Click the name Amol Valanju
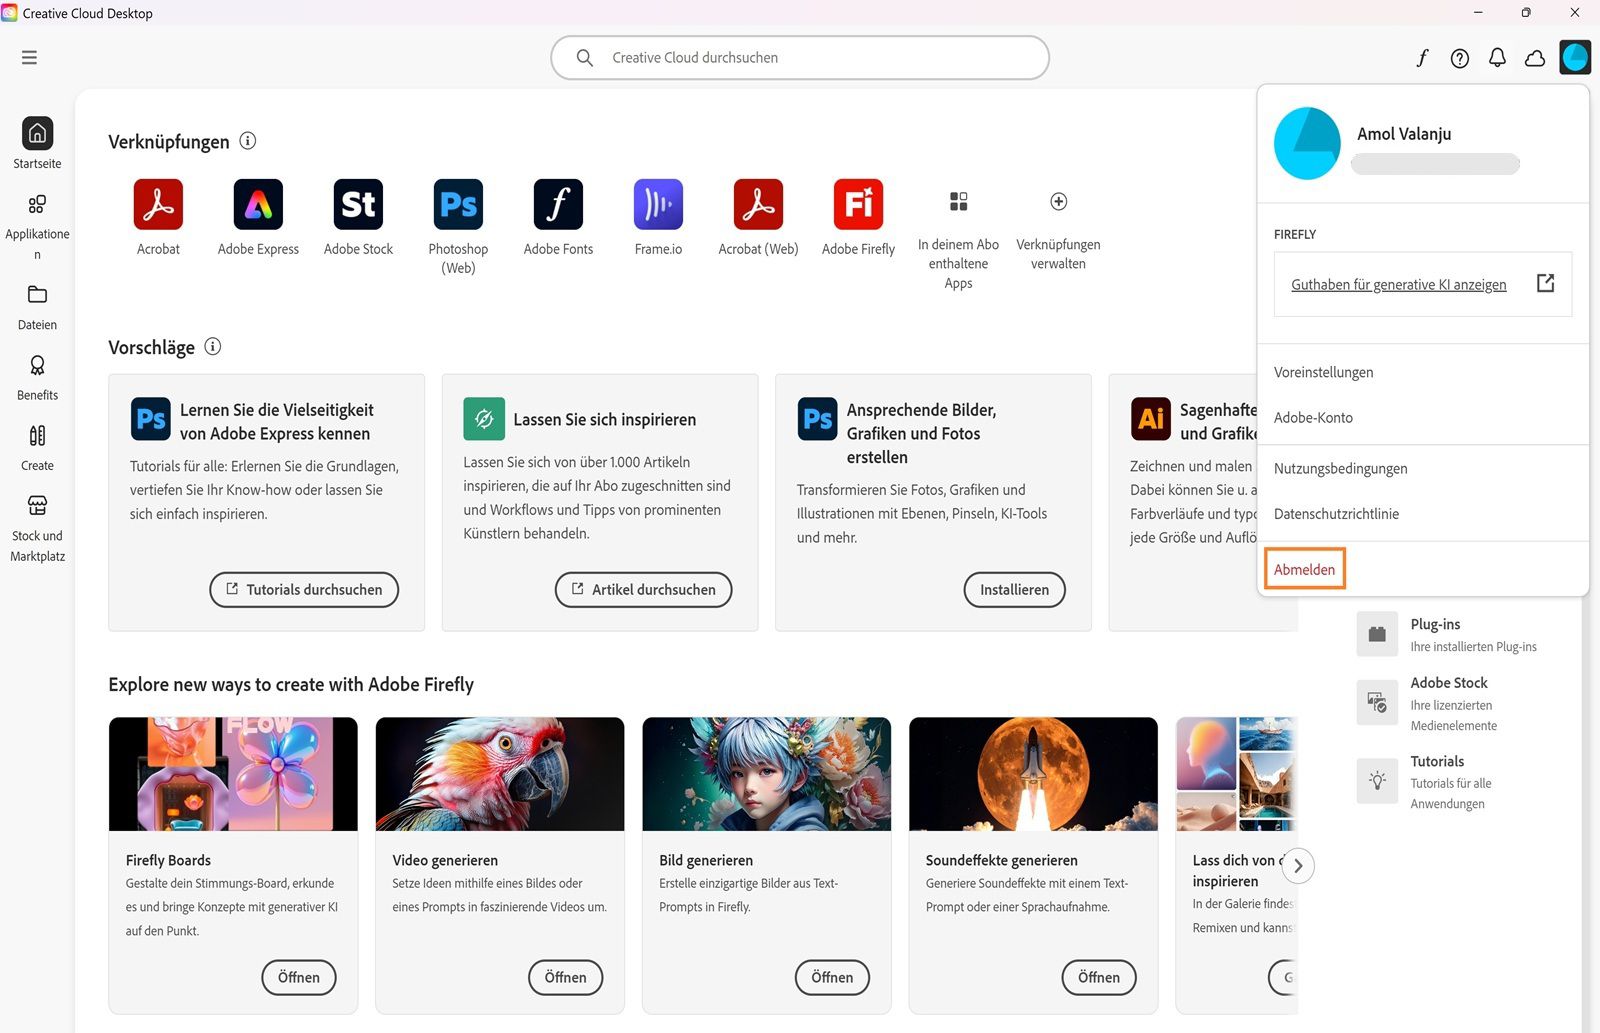Viewport: 1600px width, 1033px height. tap(1404, 134)
